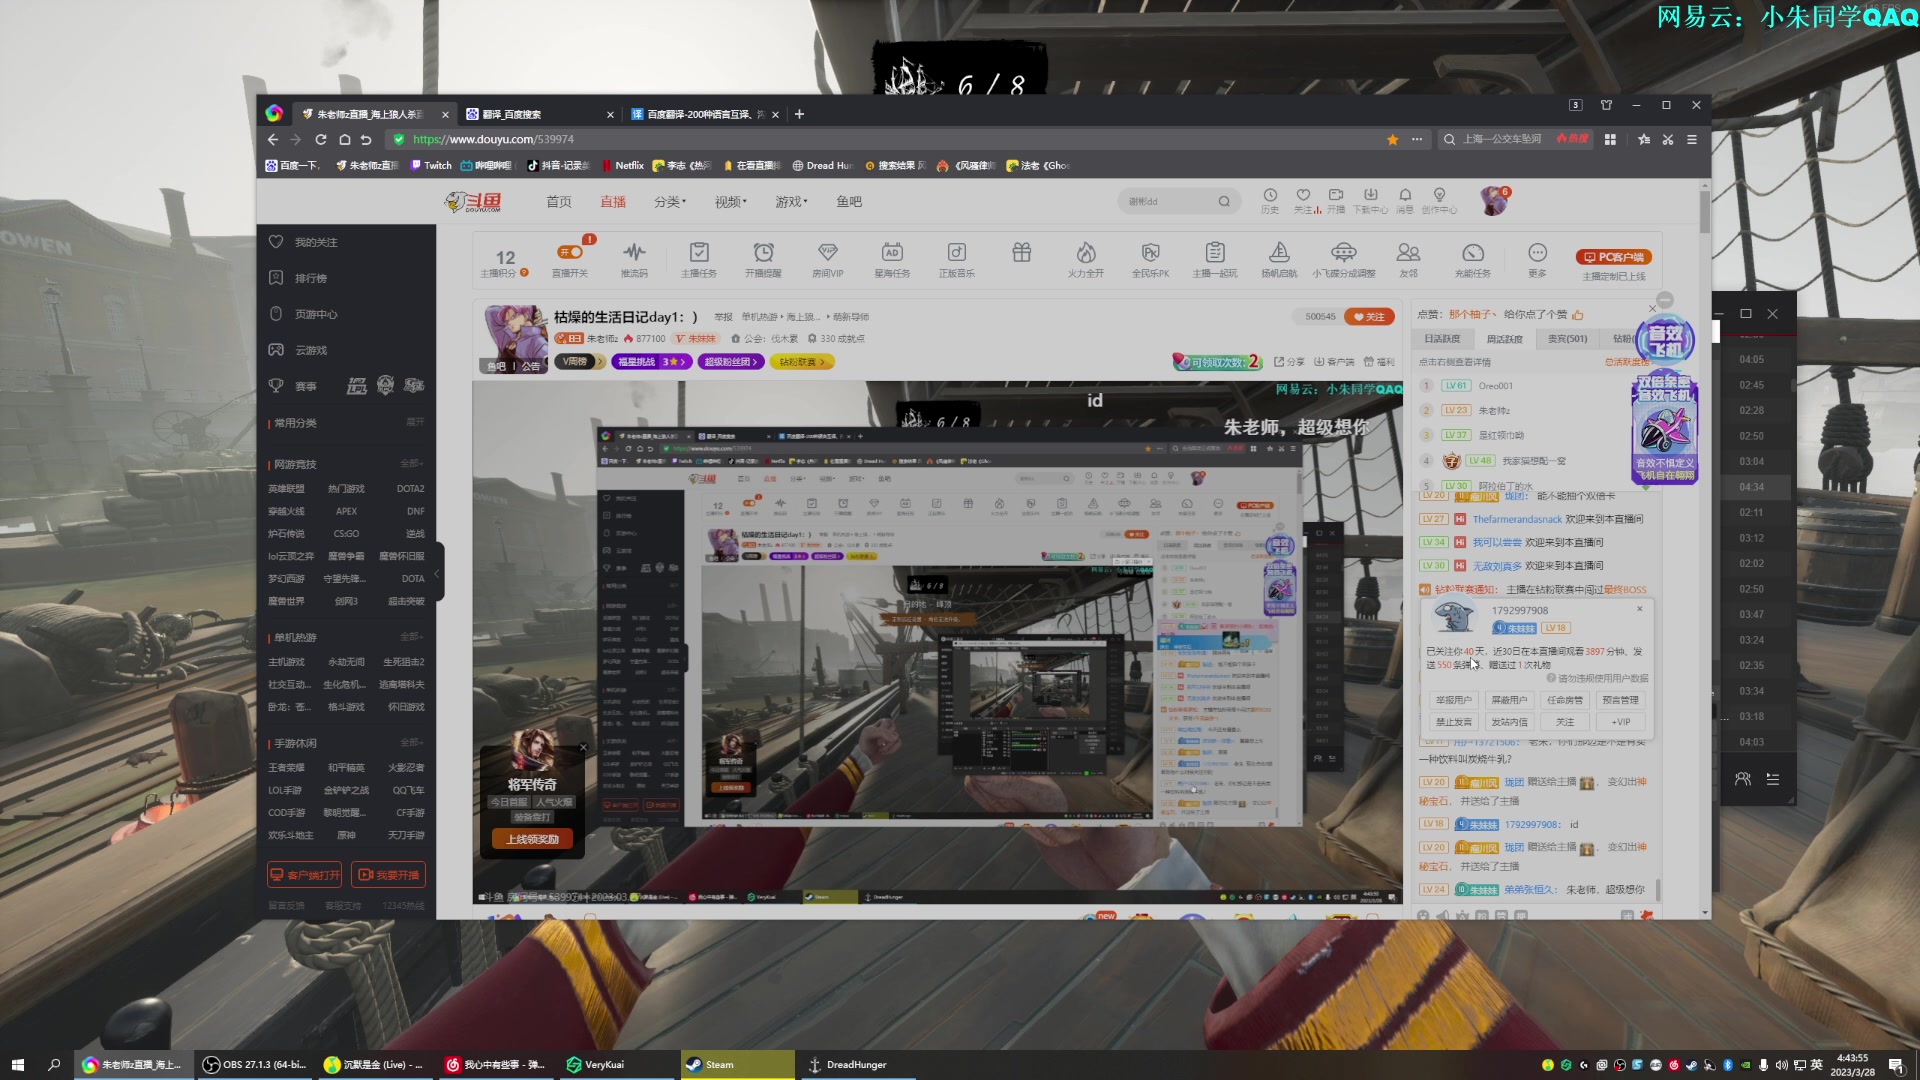The height and width of the screenshot is (1080, 1920).
Task: Open the 下载中心 download icon
Action: pyautogui.click(x=1371, y=200)
